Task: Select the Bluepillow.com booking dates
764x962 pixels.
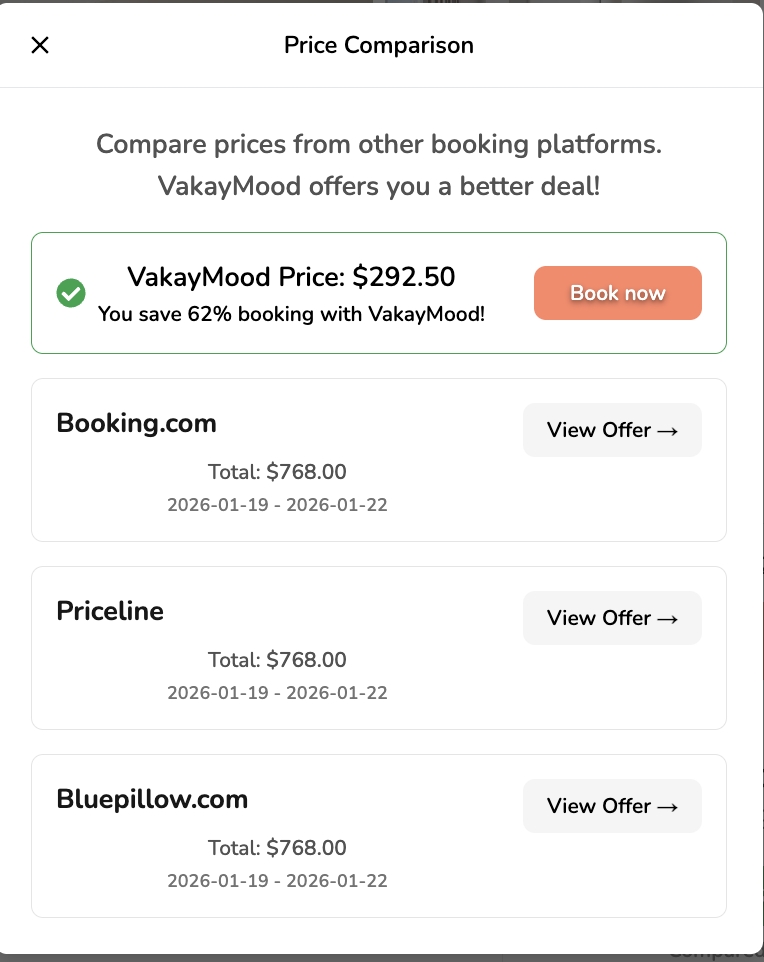Action: (277, 880)
